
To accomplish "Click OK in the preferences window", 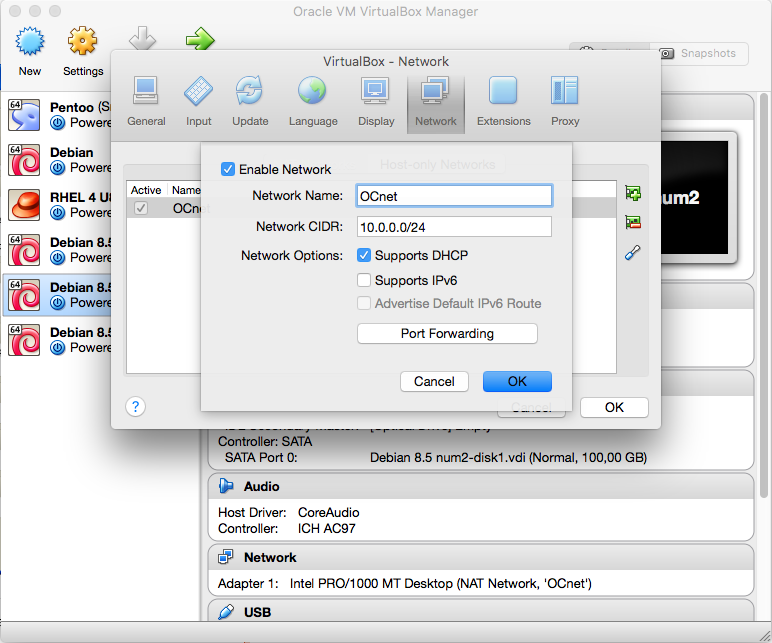I will 614,407.
